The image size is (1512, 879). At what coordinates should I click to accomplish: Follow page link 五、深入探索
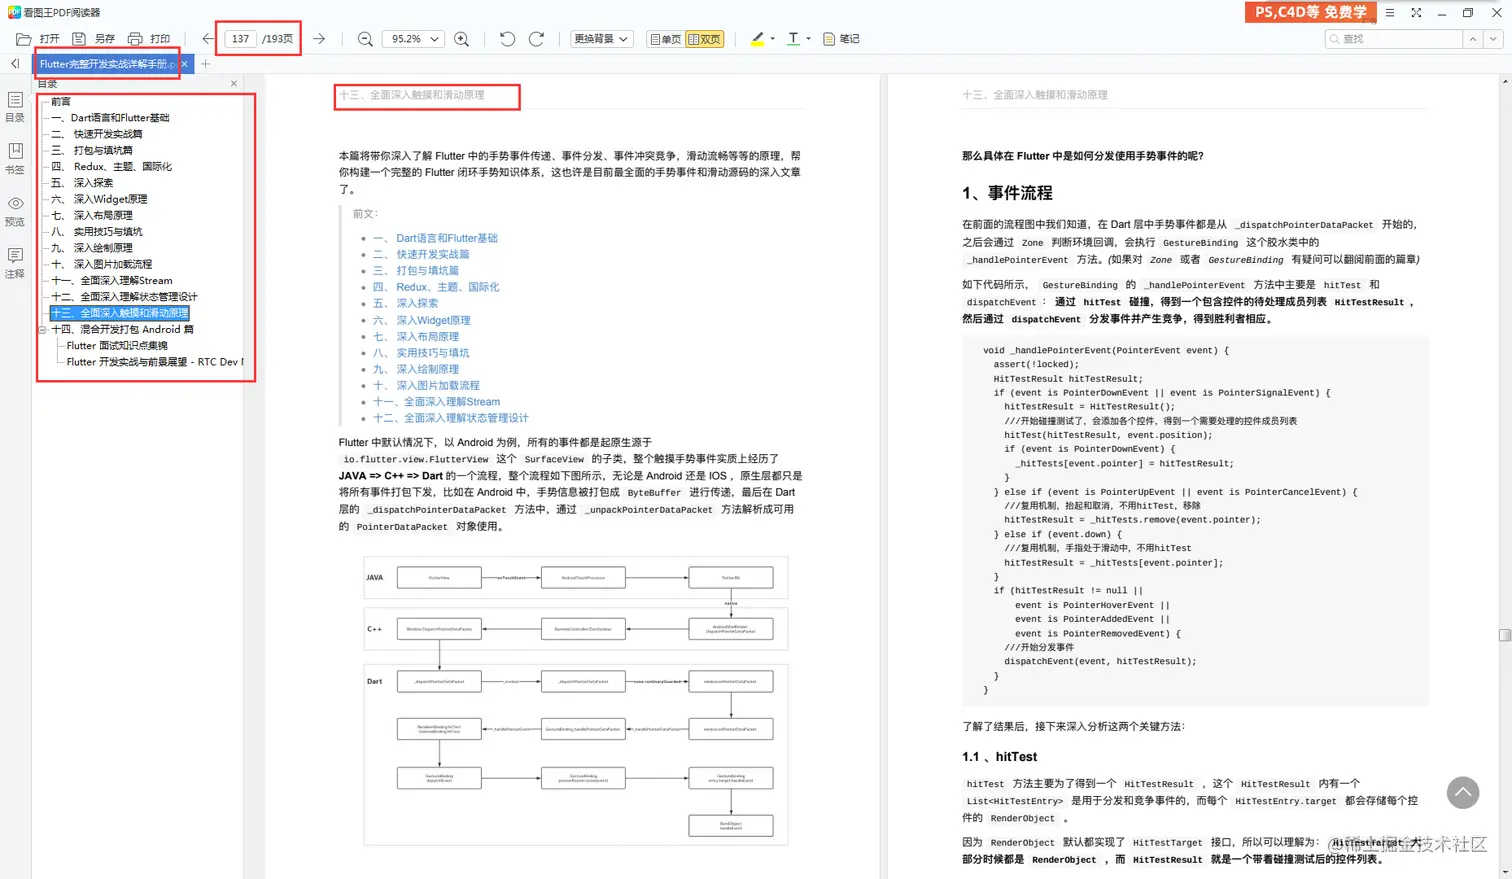(405, 303)
